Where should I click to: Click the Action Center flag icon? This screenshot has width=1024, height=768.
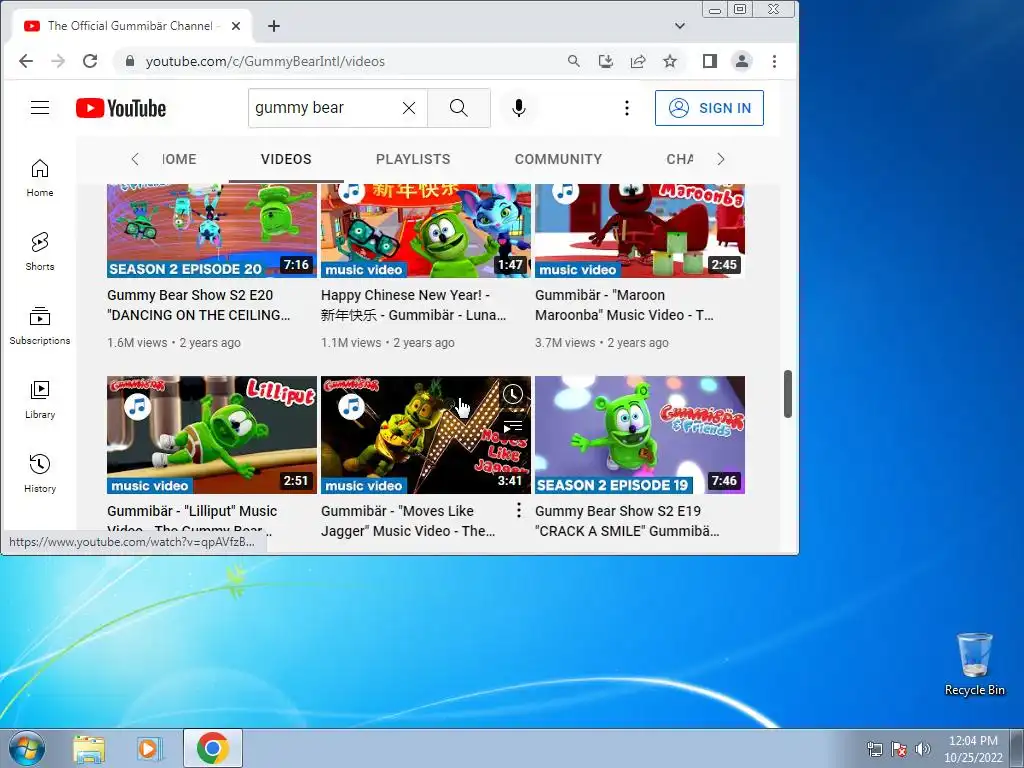click(x=899, y=749)
